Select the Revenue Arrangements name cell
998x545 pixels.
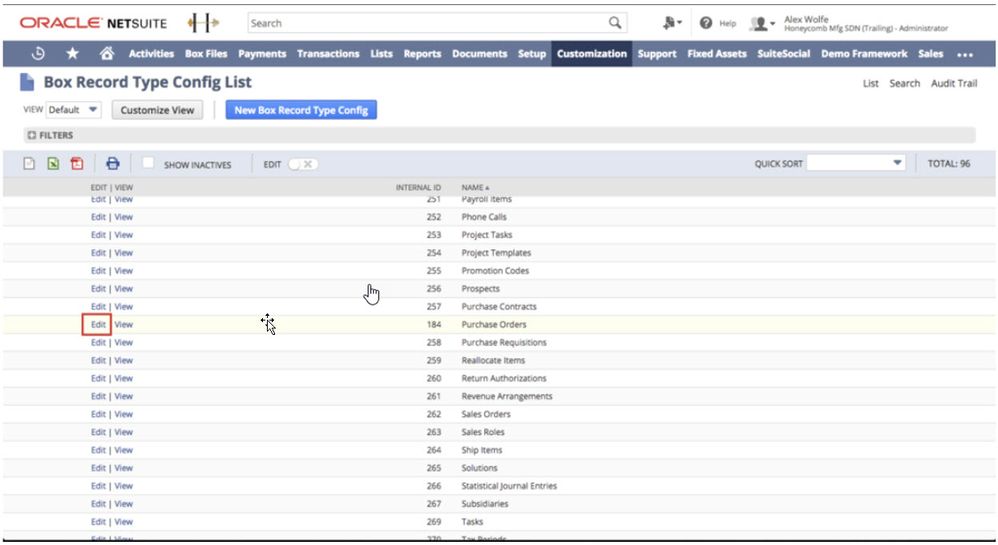click(507, 397)
